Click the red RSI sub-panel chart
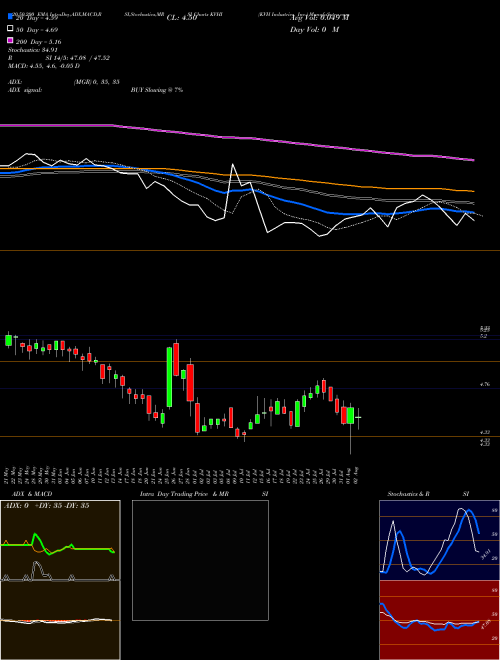500x660 pixels. pyautogui.click(x=439, y=620)
